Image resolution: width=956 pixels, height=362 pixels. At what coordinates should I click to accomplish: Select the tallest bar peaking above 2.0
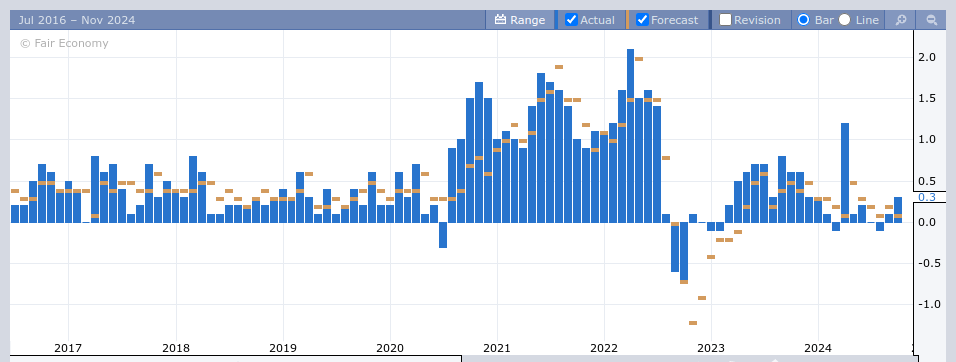click(x=630, y=136)
